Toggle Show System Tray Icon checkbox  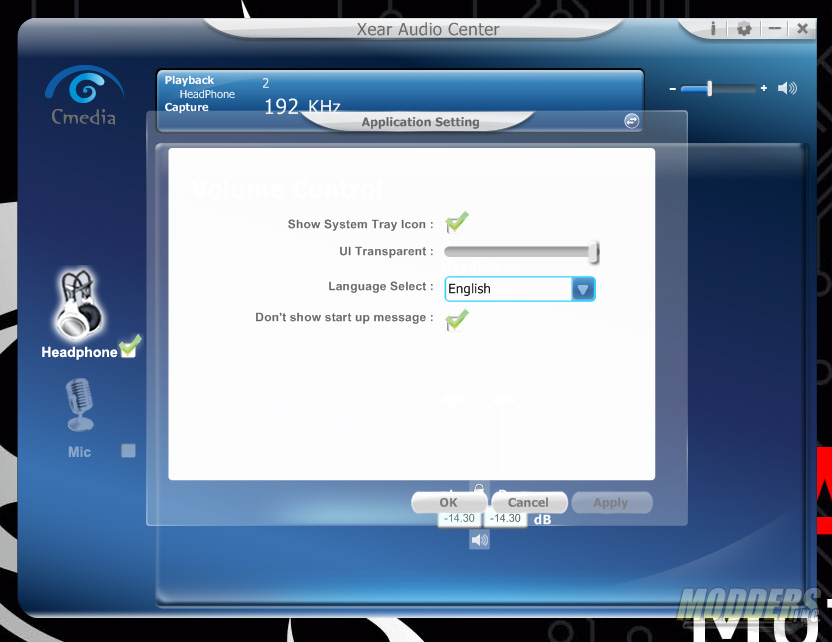pos(456,222)
